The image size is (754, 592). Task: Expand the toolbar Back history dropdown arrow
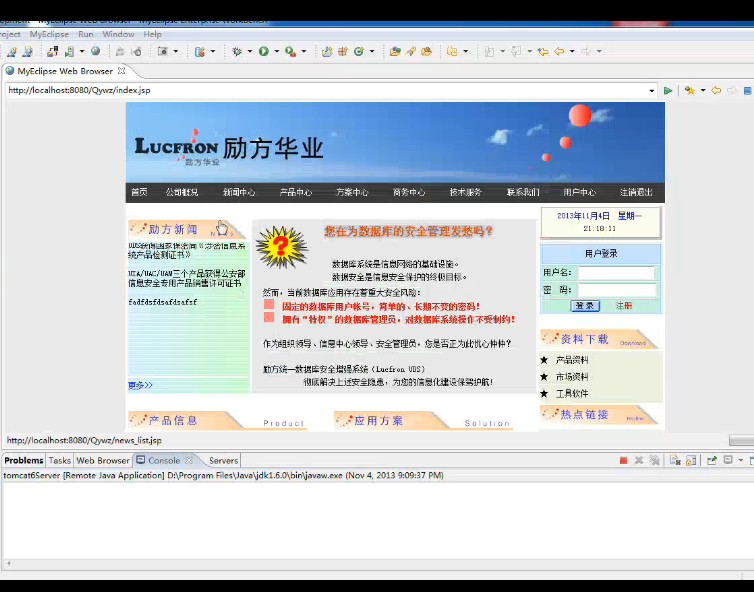coord(572,51)
